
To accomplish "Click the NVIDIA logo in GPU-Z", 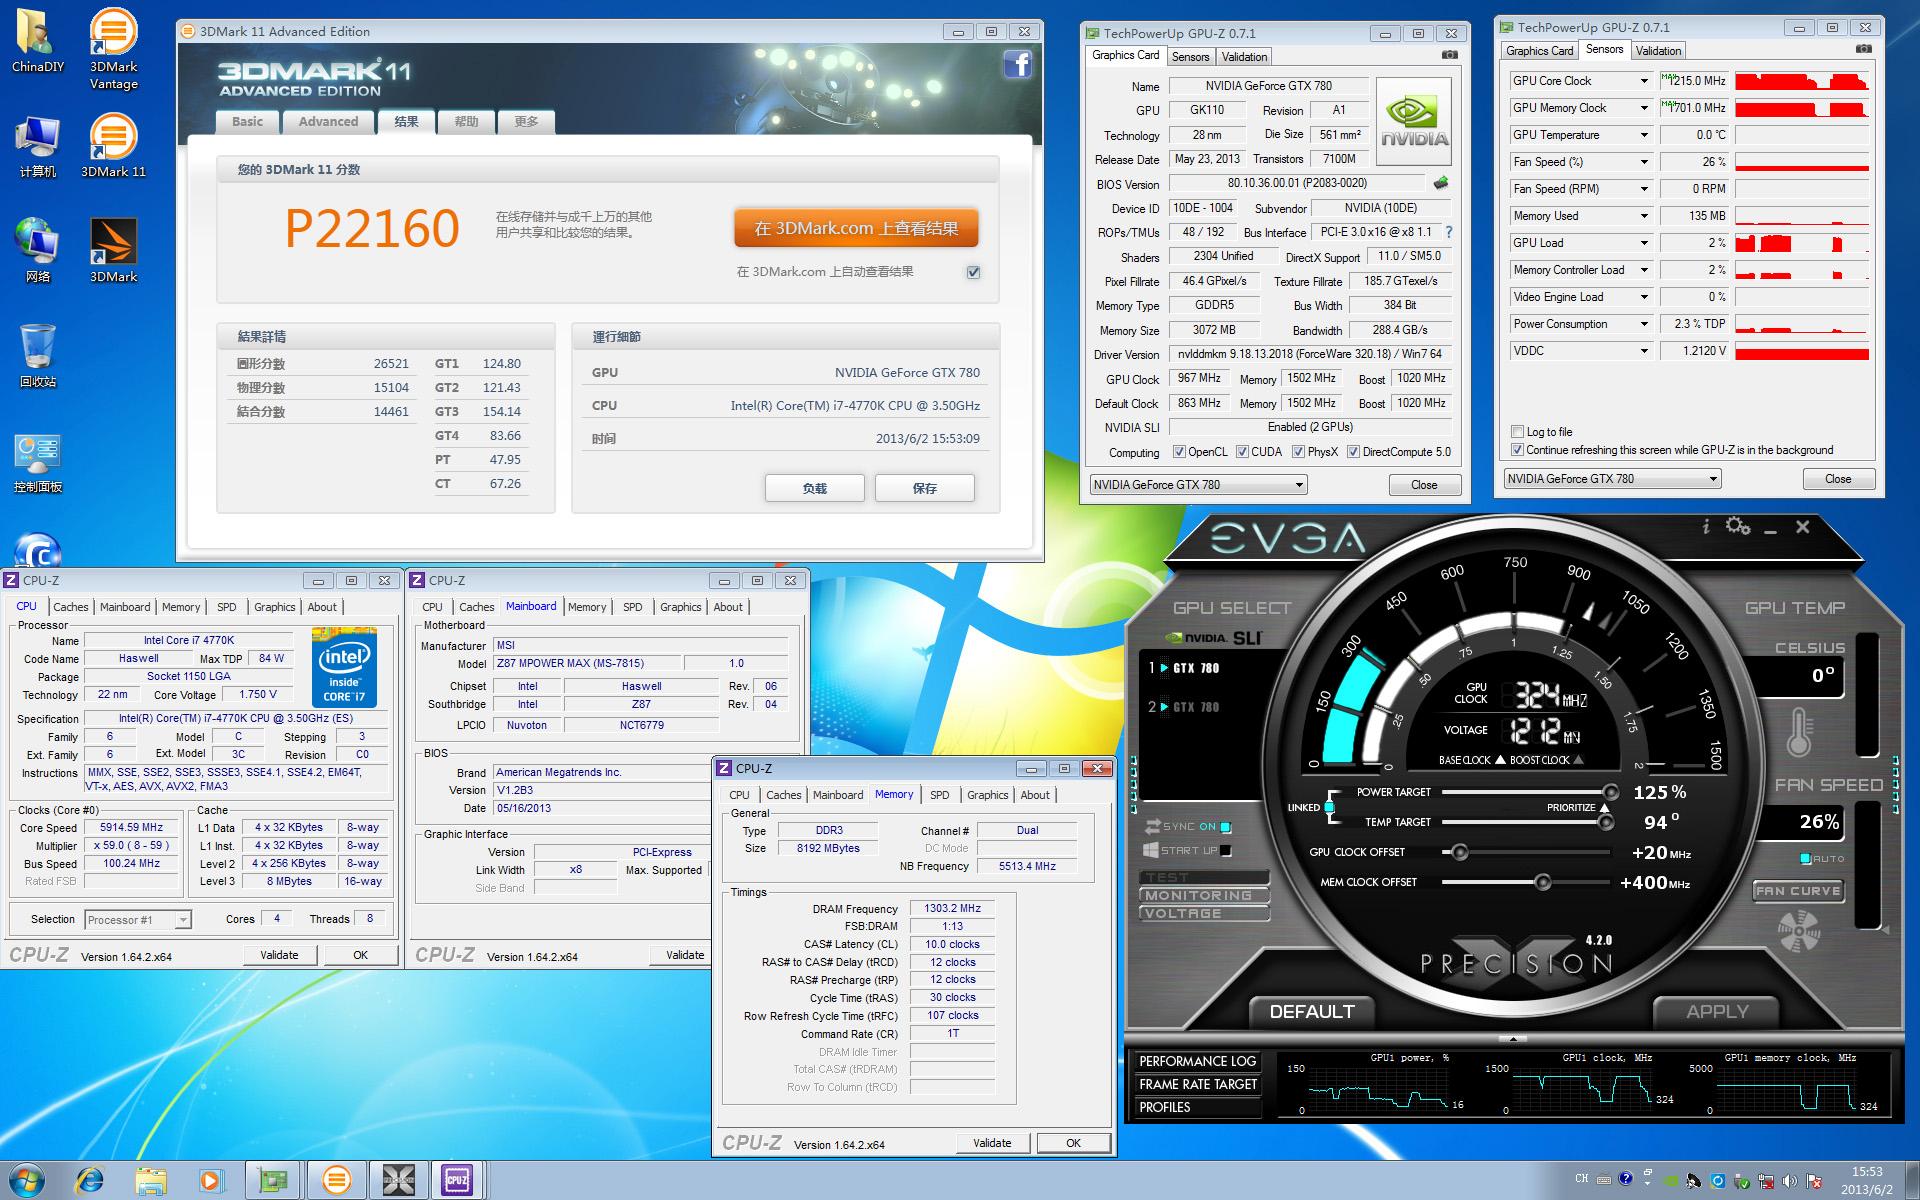I will [x=1414, y=122].
